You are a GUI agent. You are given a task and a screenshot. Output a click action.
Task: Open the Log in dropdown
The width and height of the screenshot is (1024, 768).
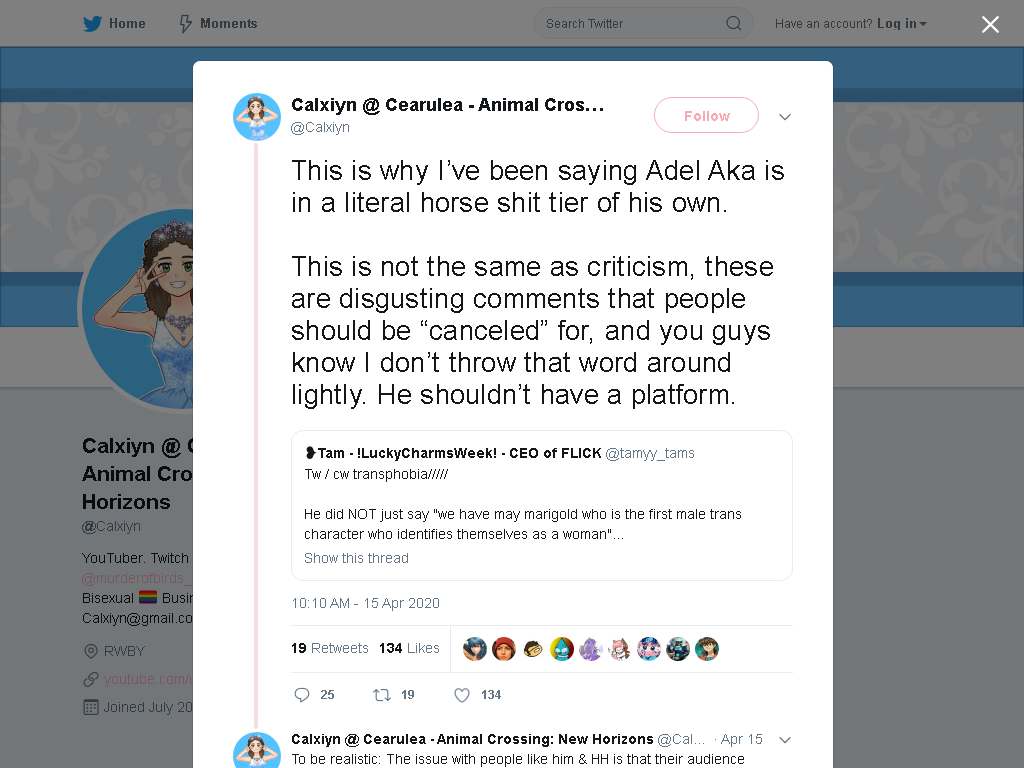point(901,24)
